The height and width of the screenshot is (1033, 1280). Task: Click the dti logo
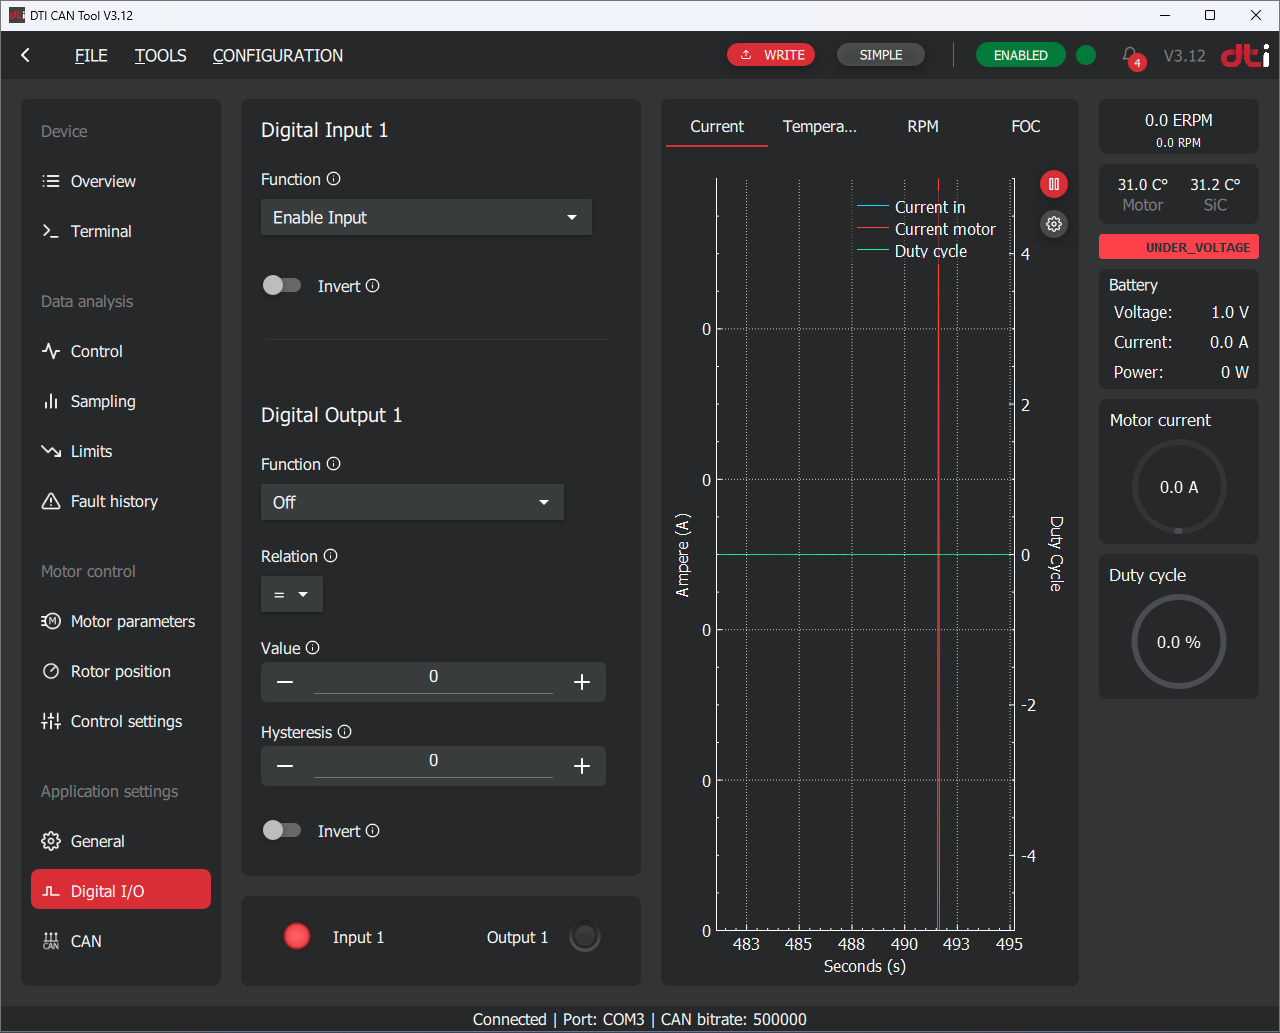click(1245, 56)
